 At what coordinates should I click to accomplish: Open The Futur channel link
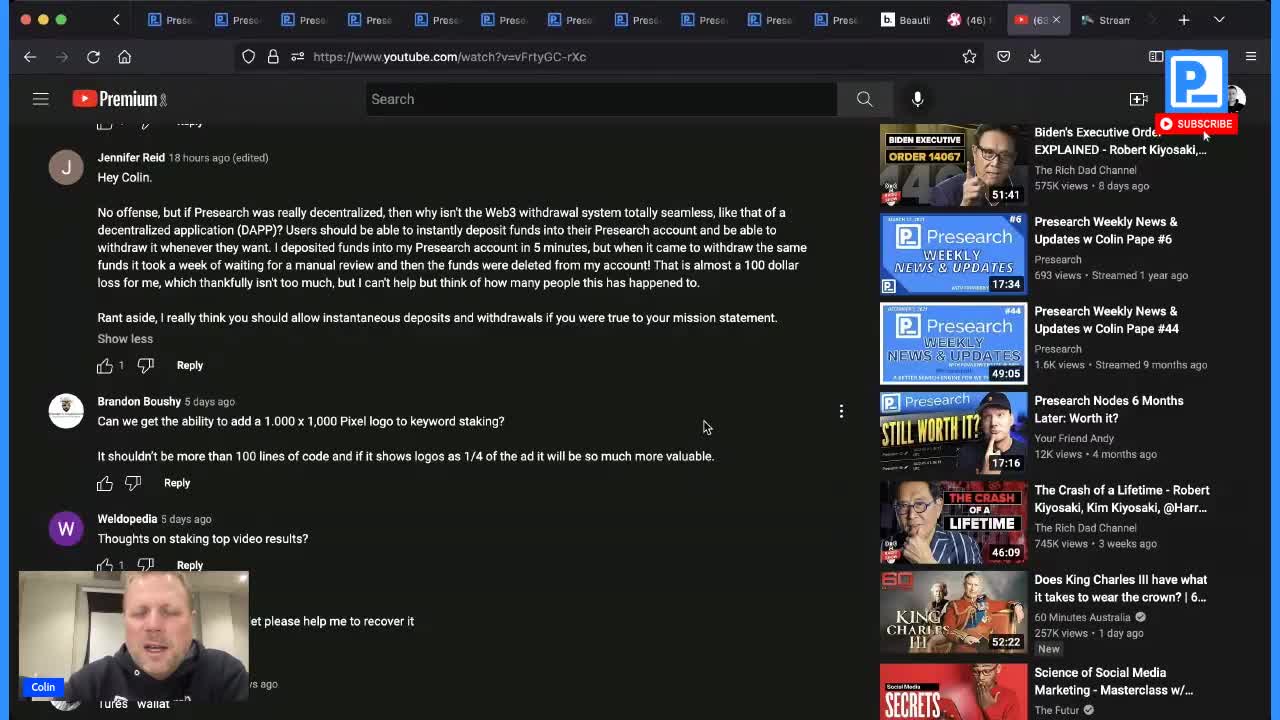(1057, 710)
